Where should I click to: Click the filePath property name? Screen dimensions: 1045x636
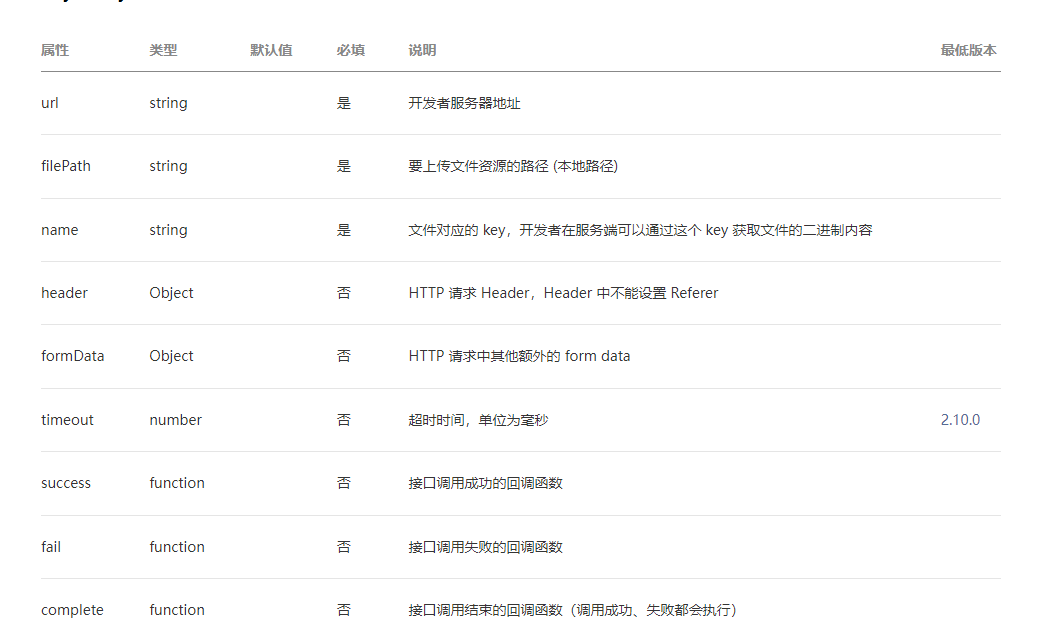click(x=64, y=166)
